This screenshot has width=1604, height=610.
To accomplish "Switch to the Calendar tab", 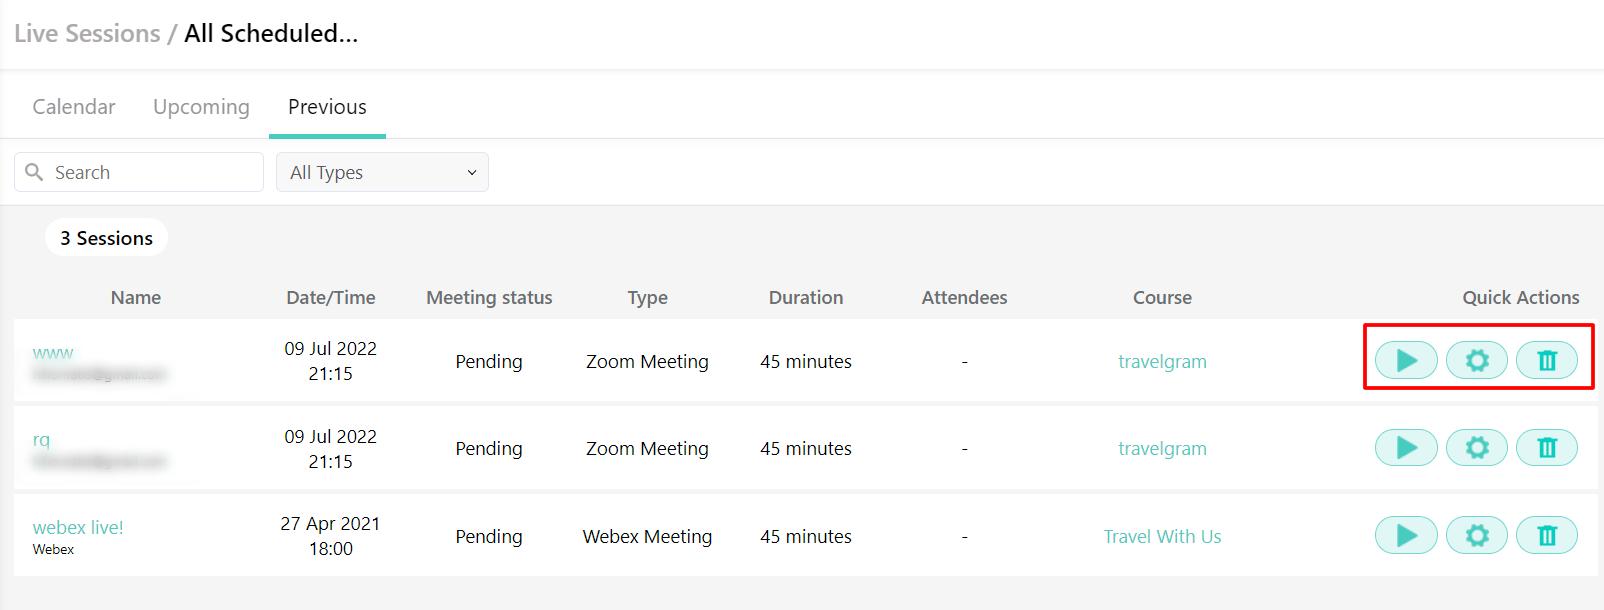I will [x=73, y=106].
